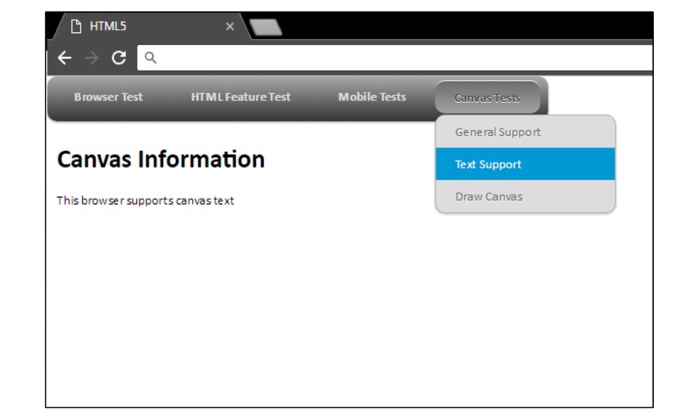Click the Canvas Information heading

[x=161, y=159]
